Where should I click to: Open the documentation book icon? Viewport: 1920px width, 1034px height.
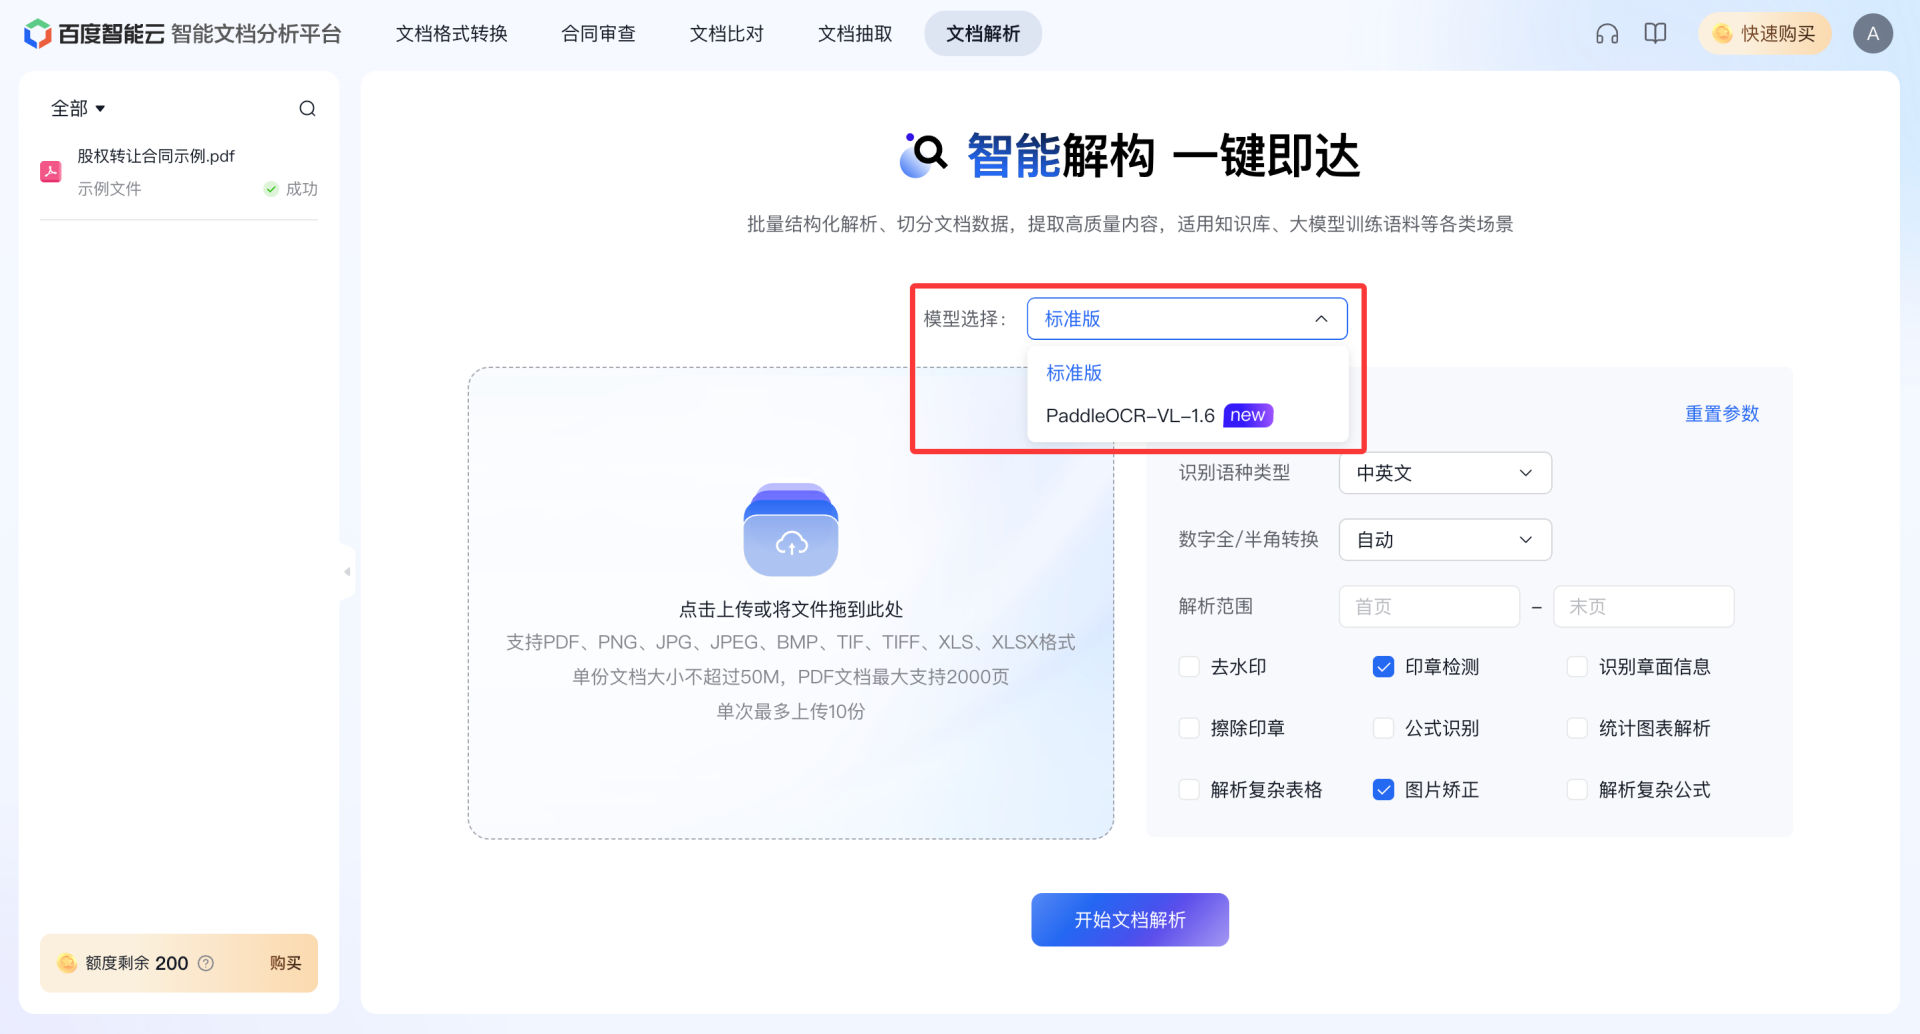(x=1656, y=34)
